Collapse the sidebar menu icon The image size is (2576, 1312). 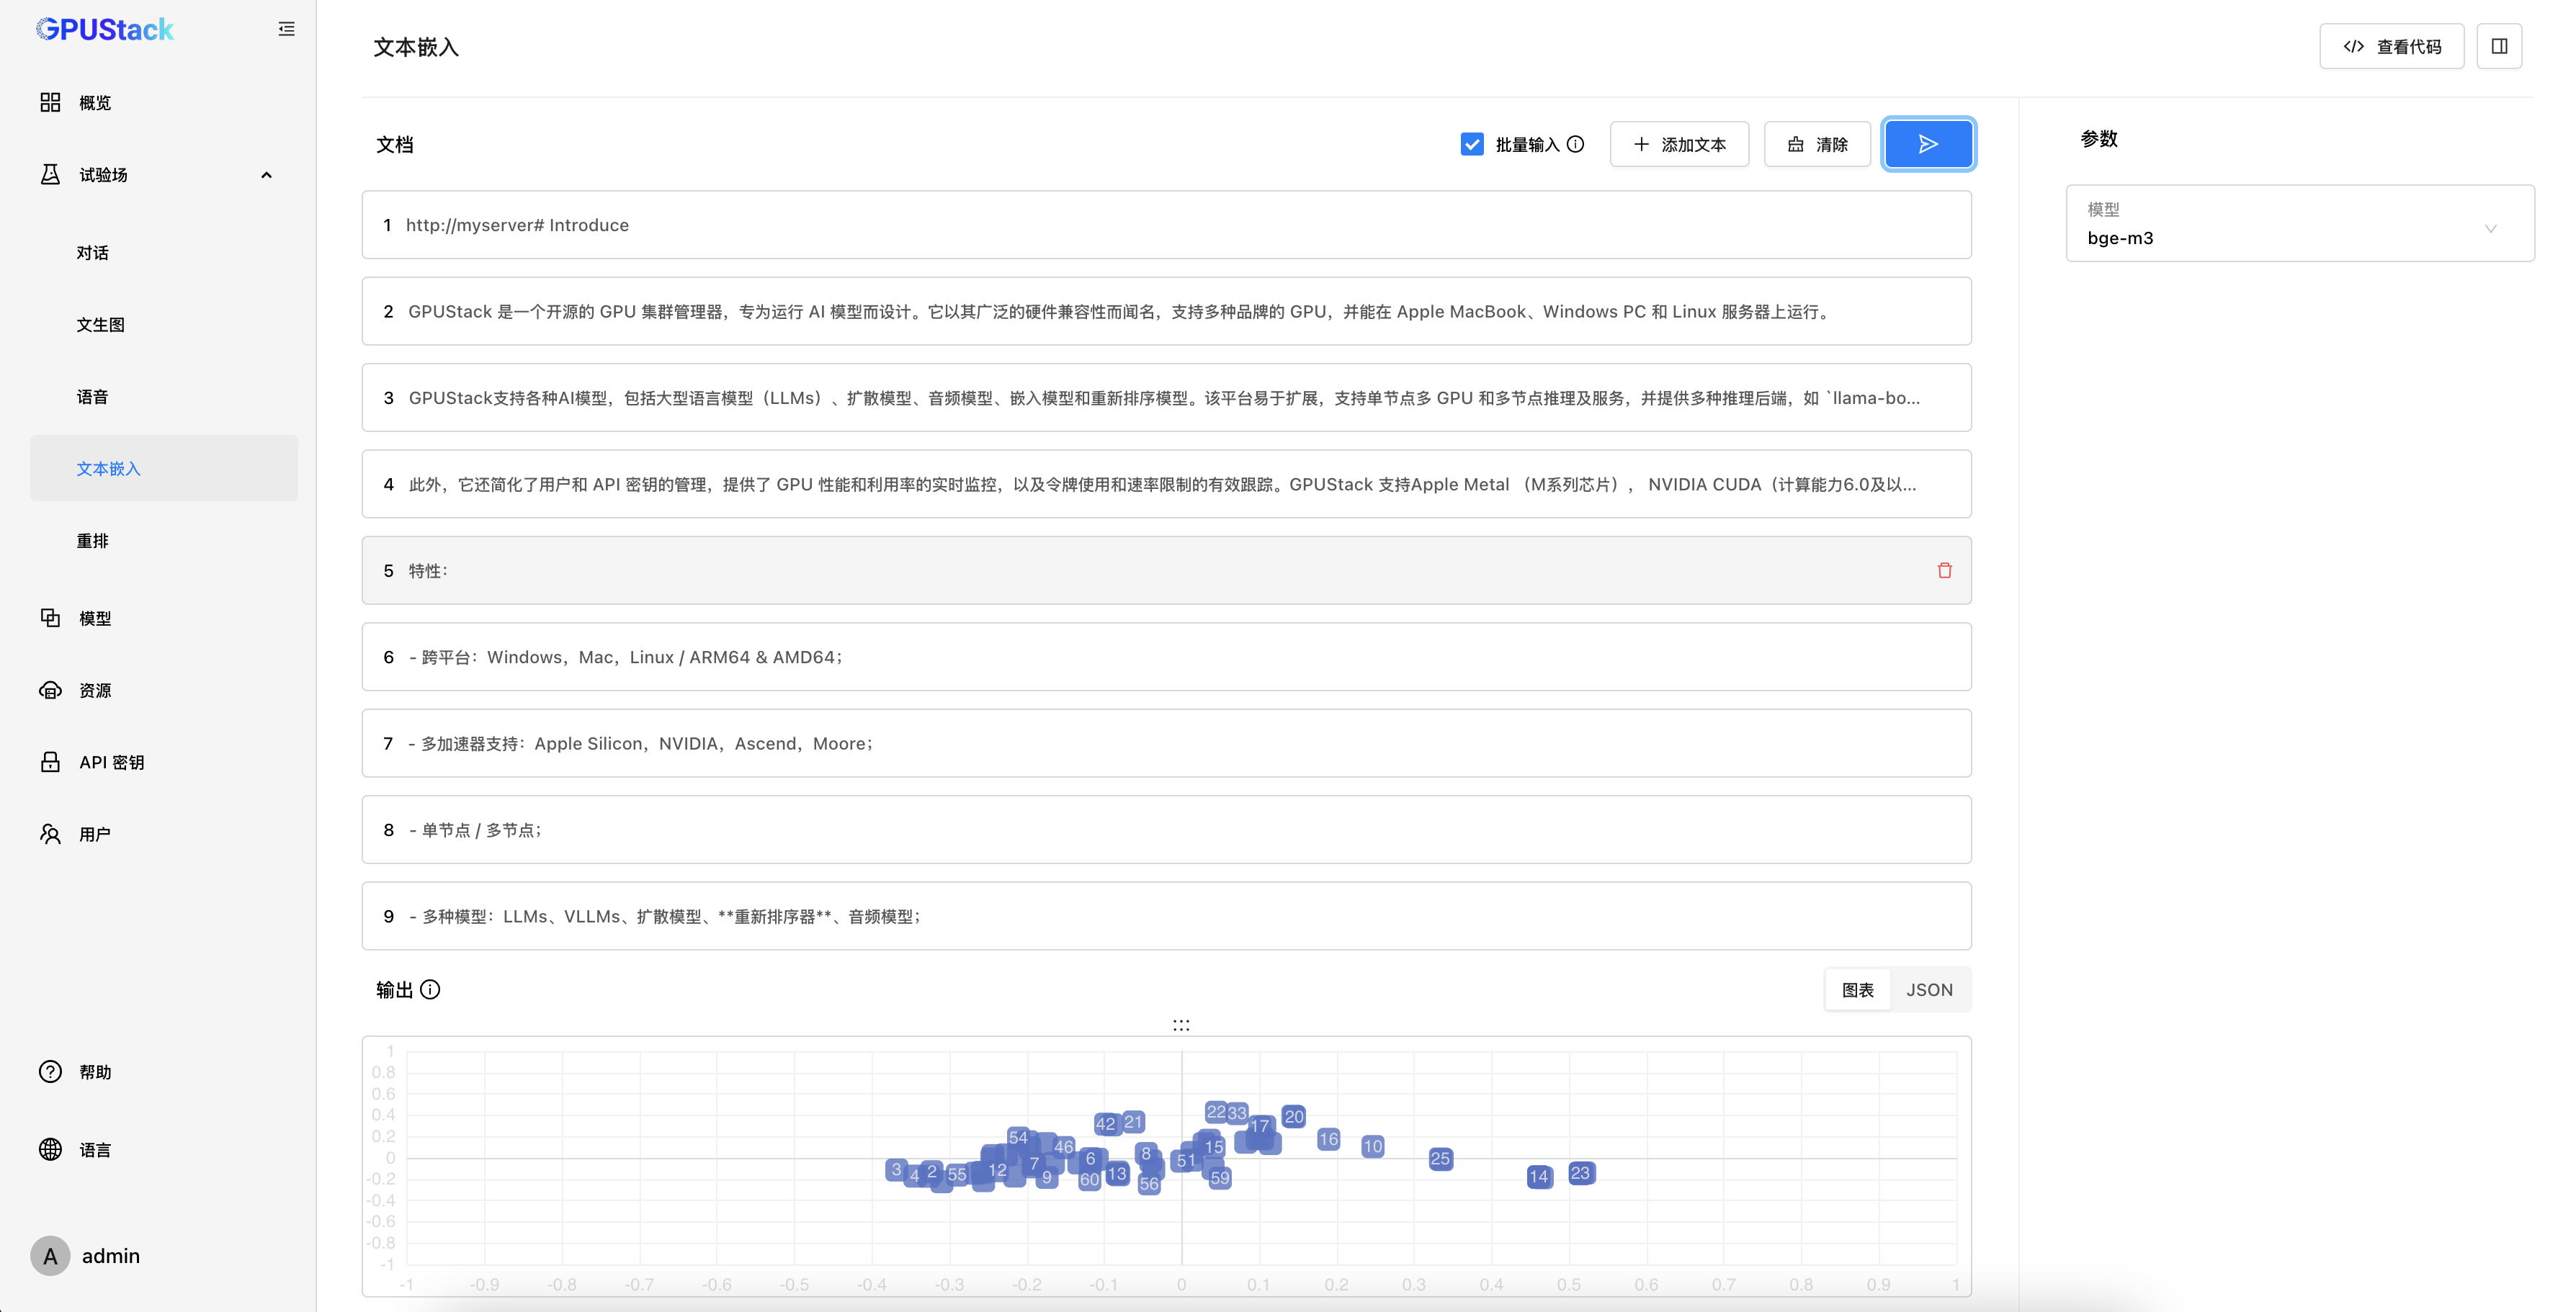pyautogui.click(x=286, y=29)
